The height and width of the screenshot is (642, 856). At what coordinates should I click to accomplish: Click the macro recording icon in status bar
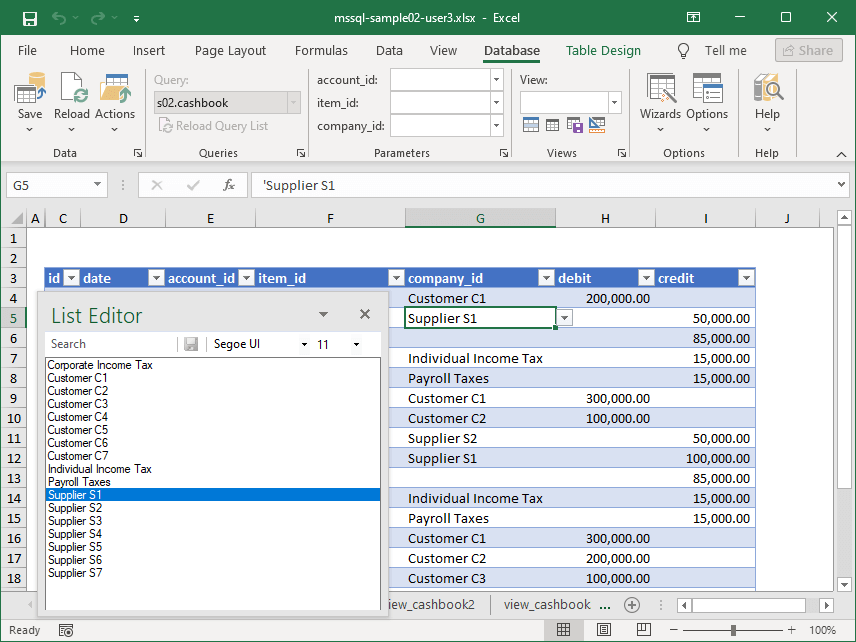pos(66,629)
